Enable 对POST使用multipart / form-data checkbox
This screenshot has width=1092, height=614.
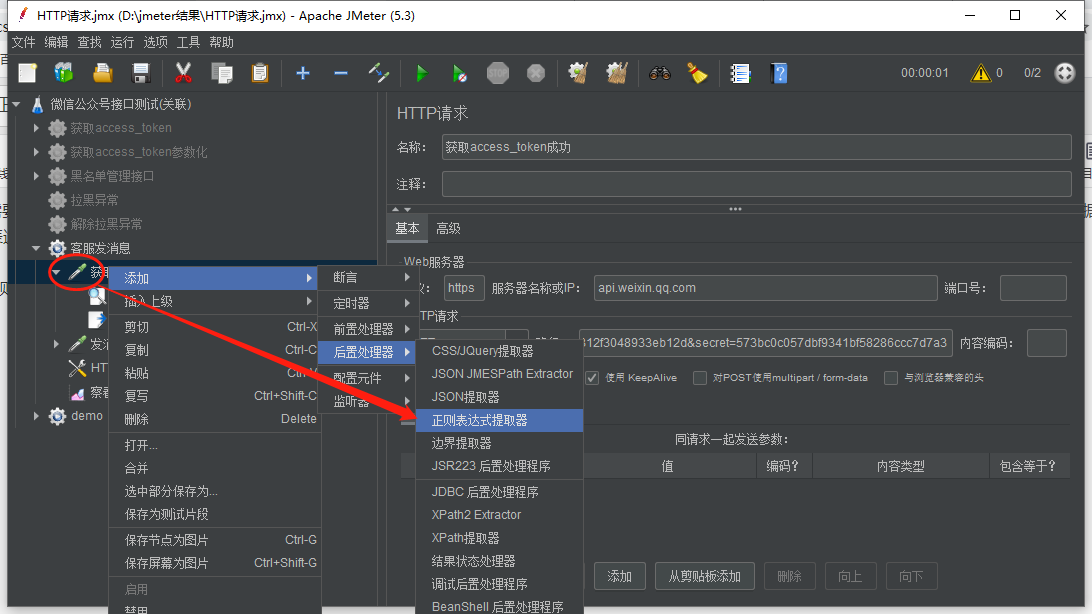click(700, 377)
